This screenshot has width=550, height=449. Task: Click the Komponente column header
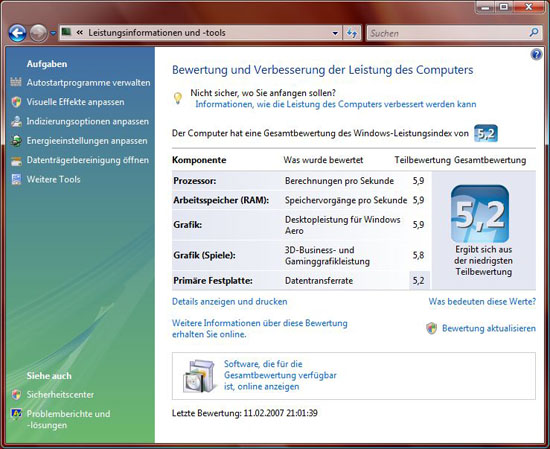click(199, 160)
